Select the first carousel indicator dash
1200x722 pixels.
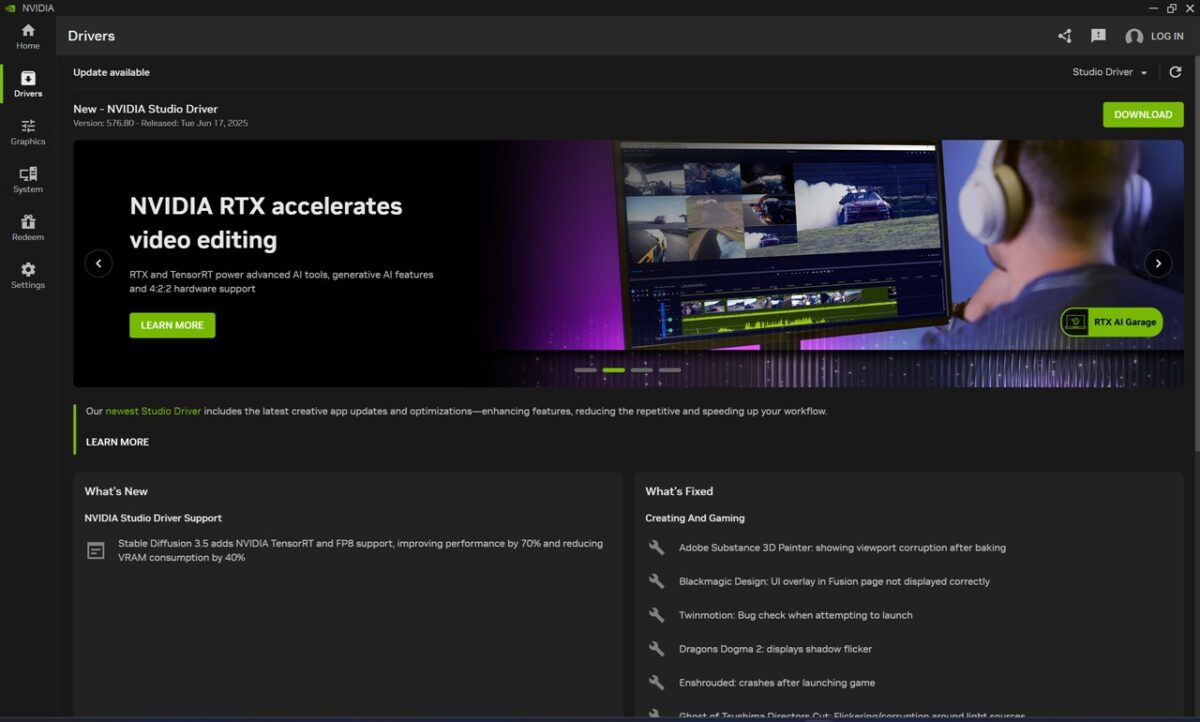click(x=585, y=370)
